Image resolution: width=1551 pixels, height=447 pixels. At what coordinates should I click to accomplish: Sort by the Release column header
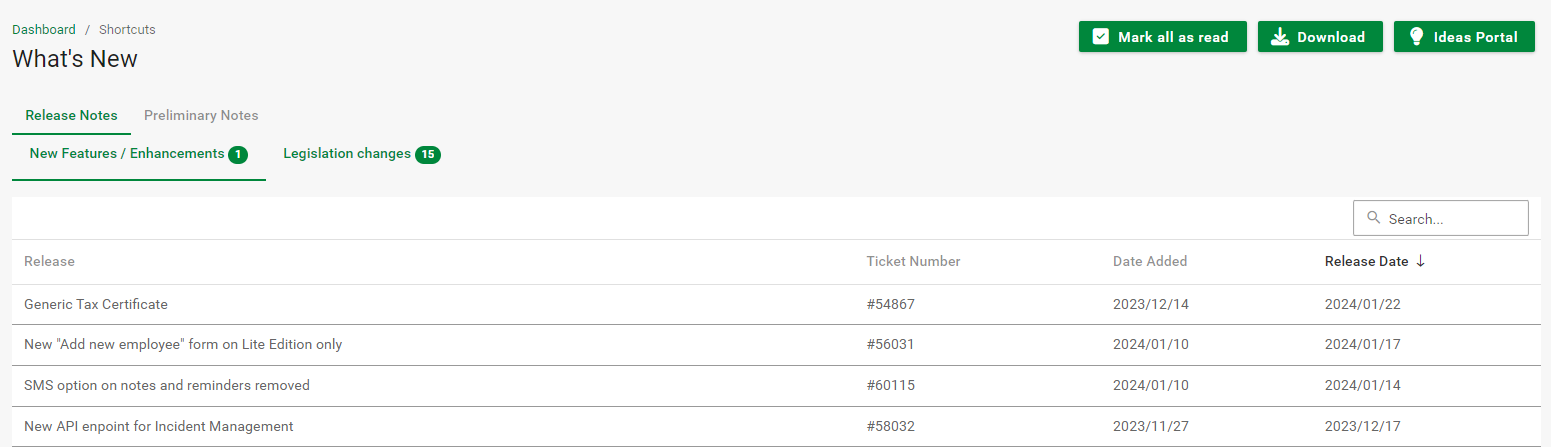click(49, 261)
